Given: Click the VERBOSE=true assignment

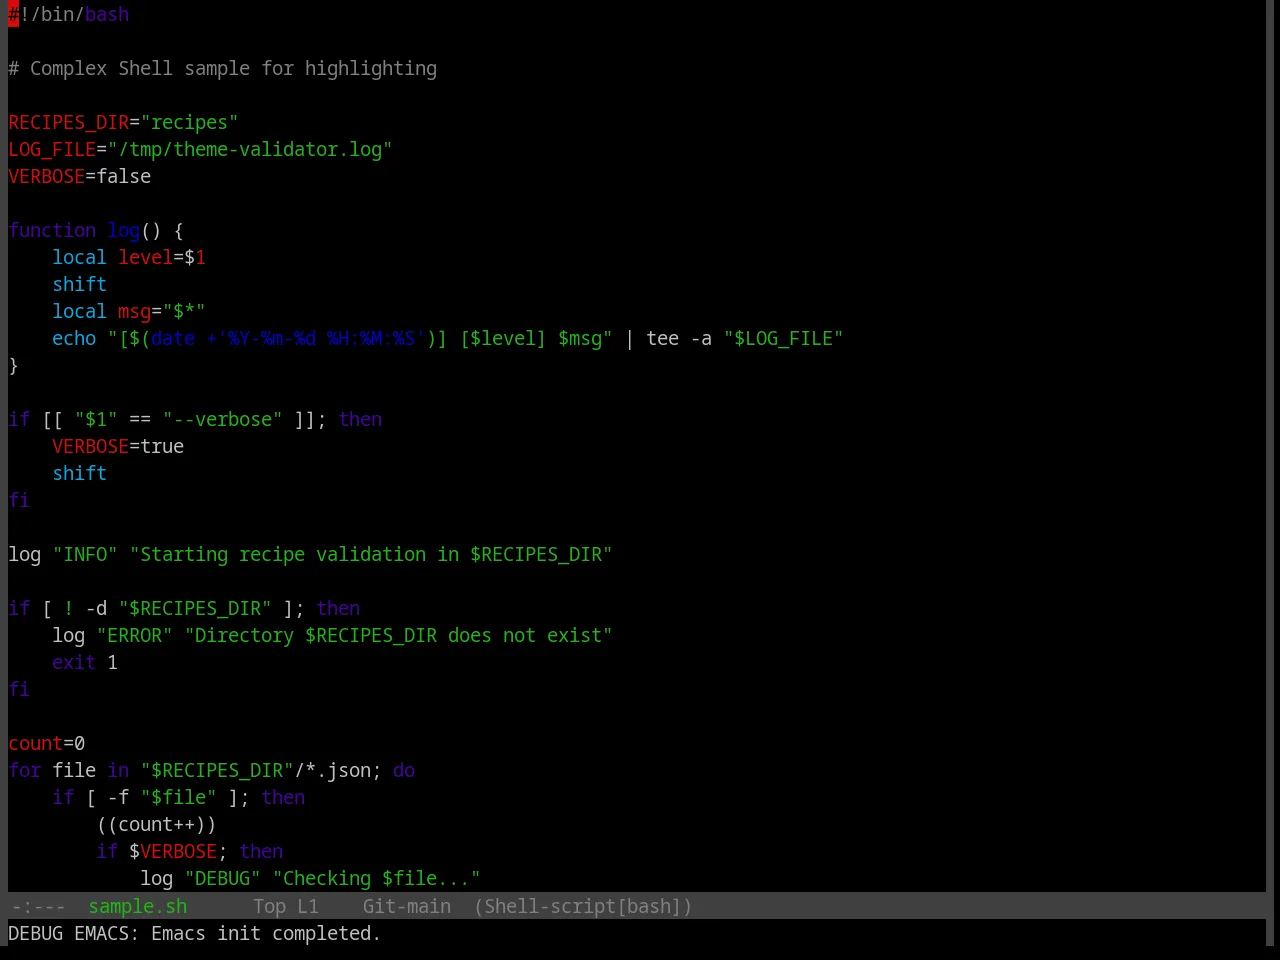Looking at the screenshot, I should point(118,446).
